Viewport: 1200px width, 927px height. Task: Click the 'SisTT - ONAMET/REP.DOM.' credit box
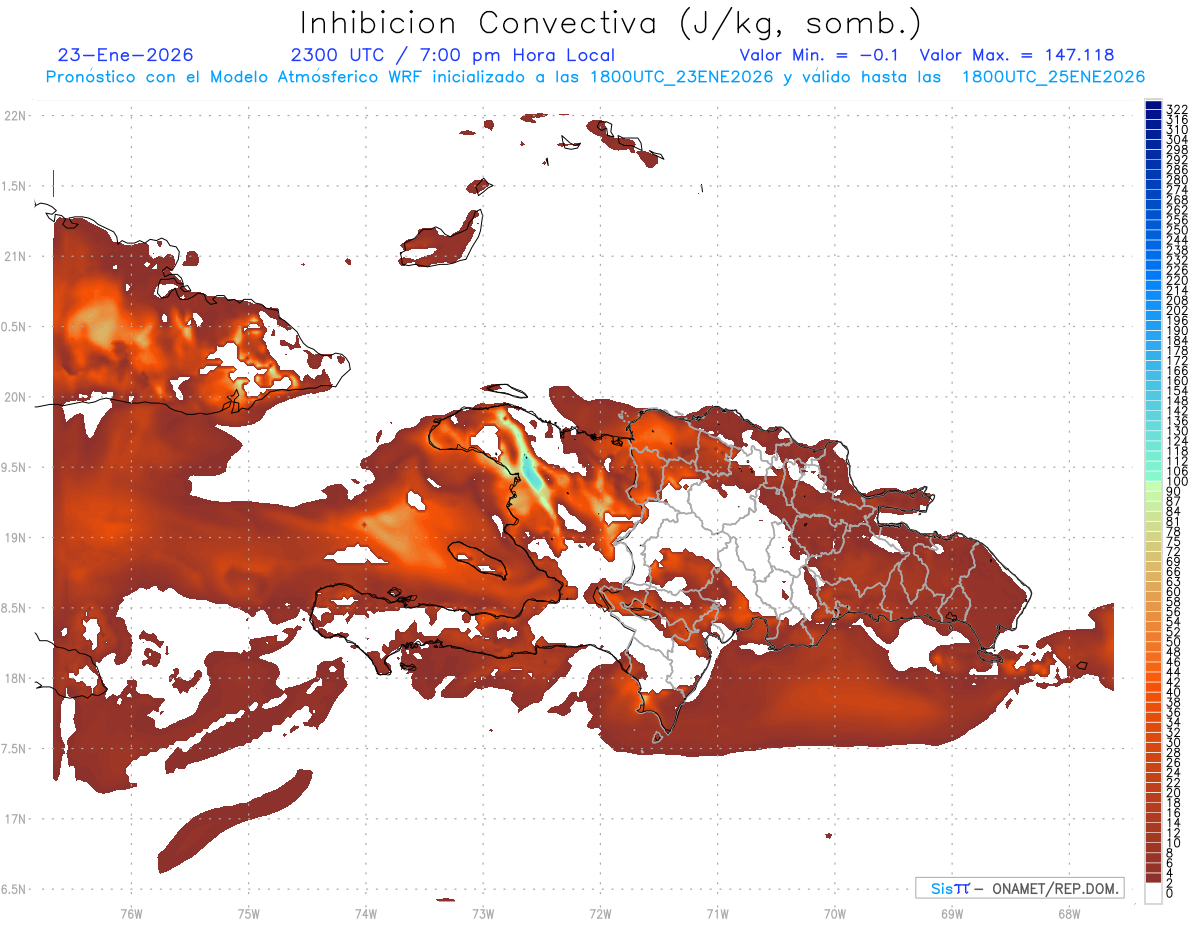point(1020,888)
